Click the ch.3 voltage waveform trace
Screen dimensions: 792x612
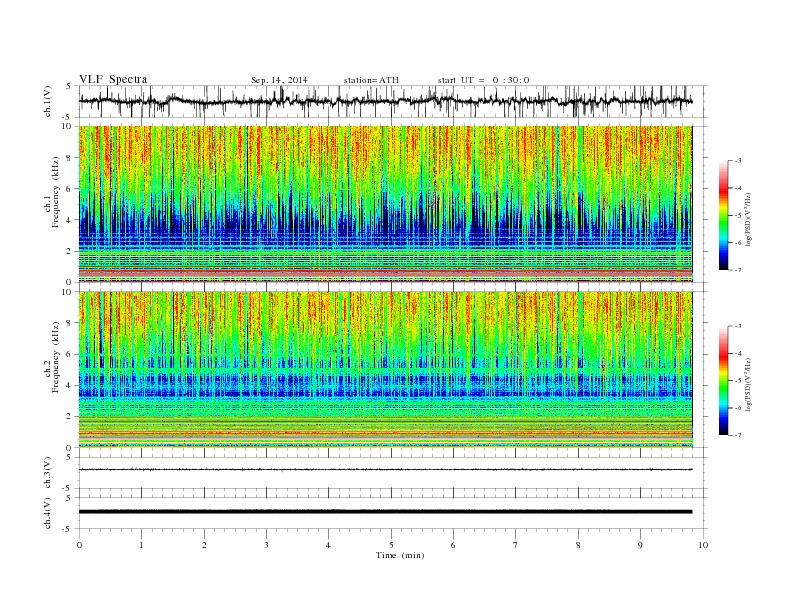pyautogui.click(x=385, y=470)
